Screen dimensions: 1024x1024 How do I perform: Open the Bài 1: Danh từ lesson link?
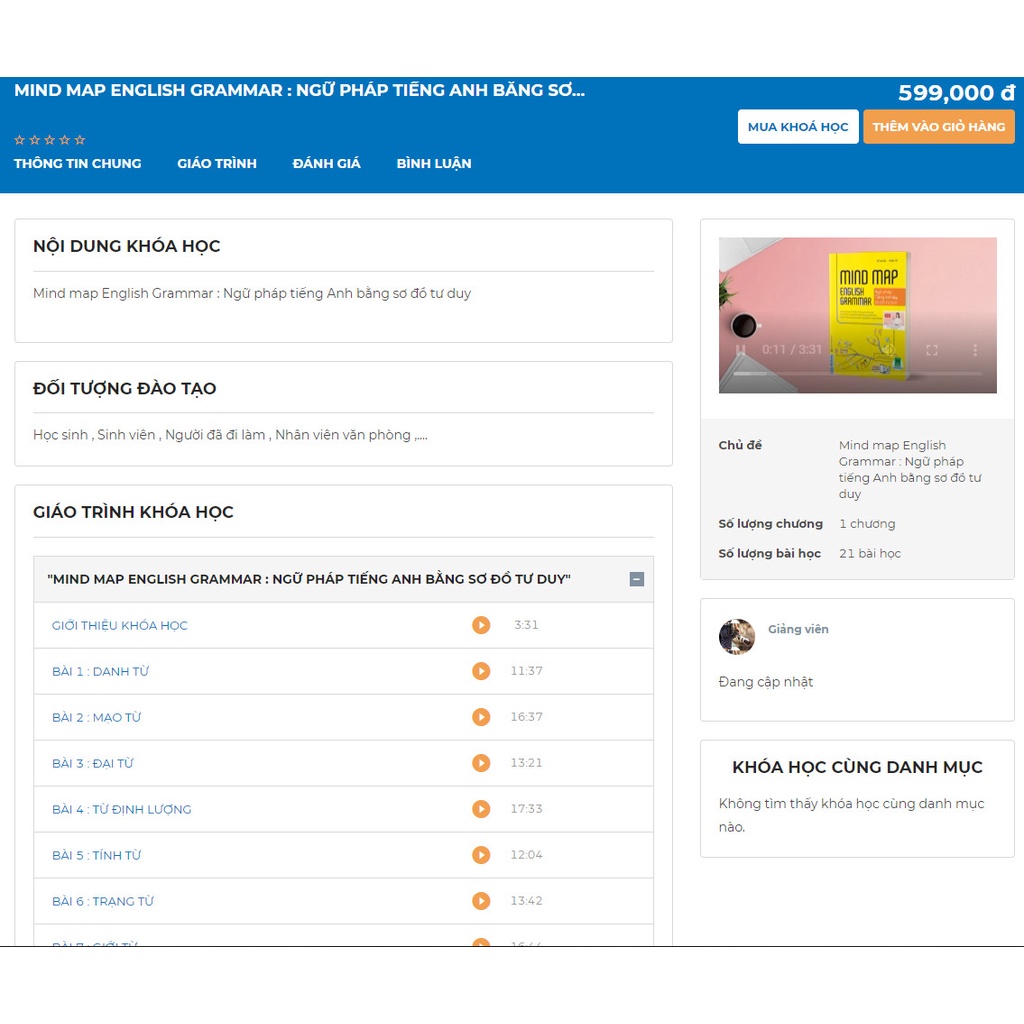coord(100,671)
